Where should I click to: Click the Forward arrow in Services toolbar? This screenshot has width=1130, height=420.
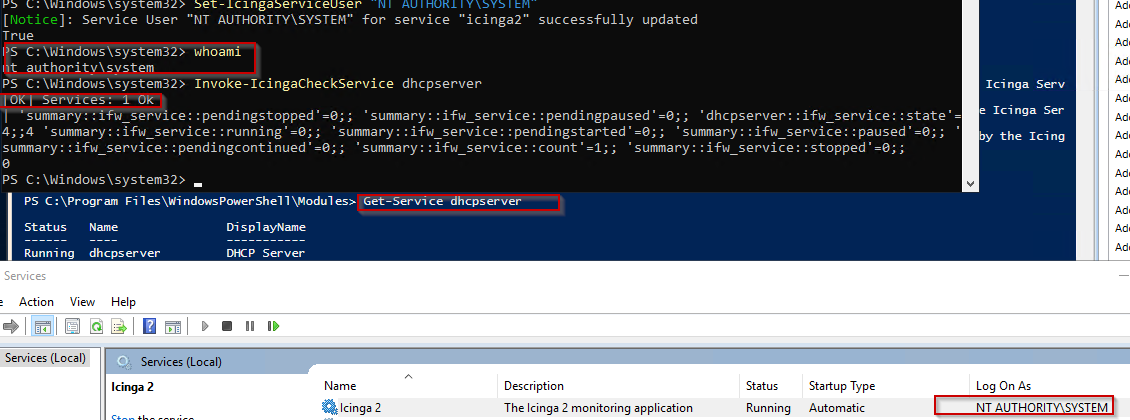(13, 326)
